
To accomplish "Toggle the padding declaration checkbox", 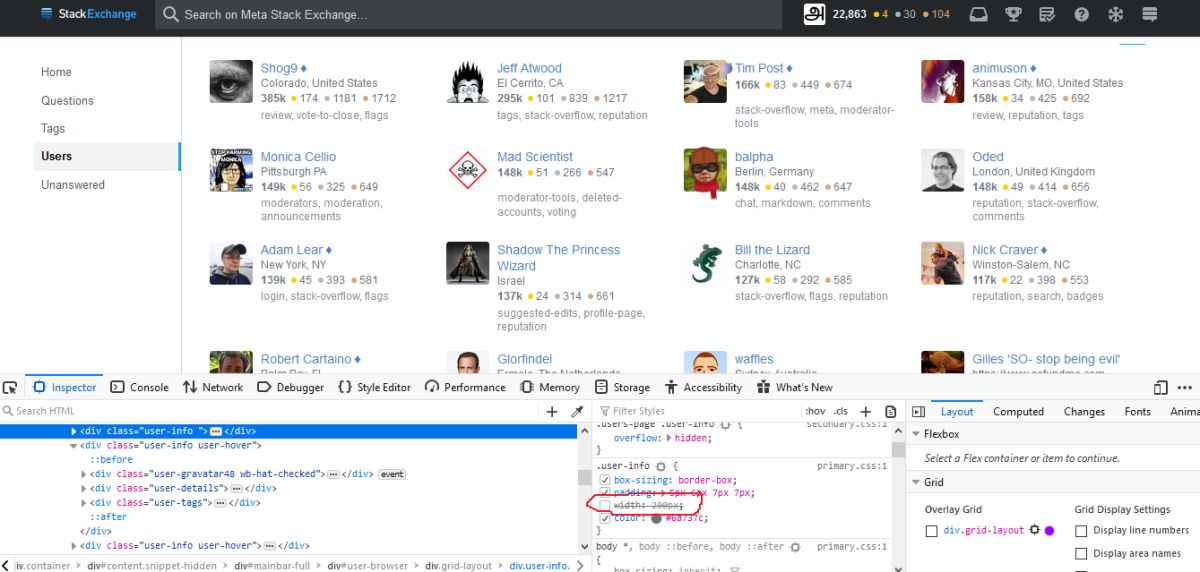I will point(604,492).
